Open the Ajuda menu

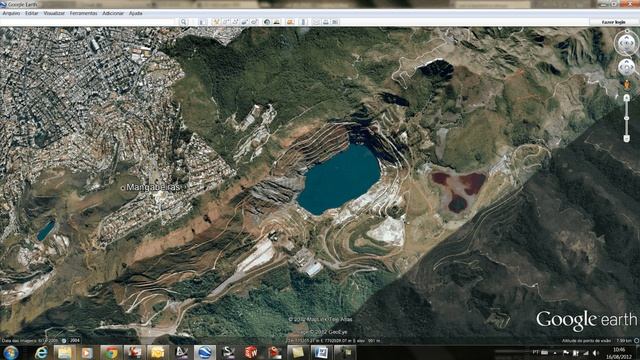[x=136, y=13]
